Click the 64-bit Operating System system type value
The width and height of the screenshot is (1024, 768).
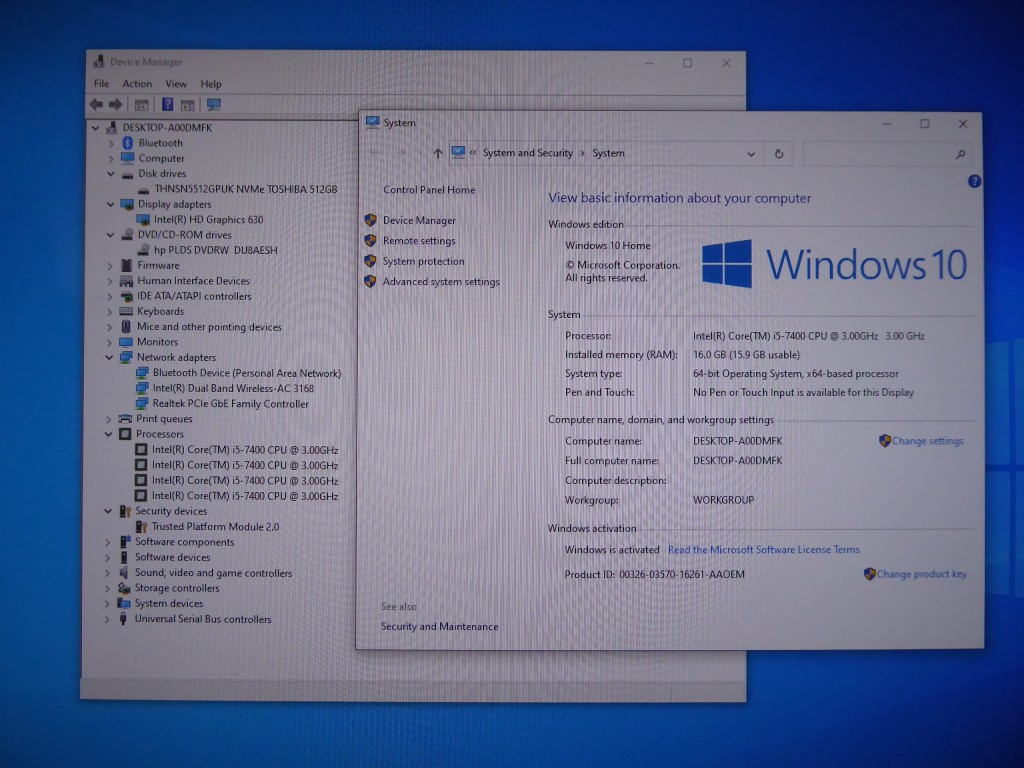[x=795, y=374]
